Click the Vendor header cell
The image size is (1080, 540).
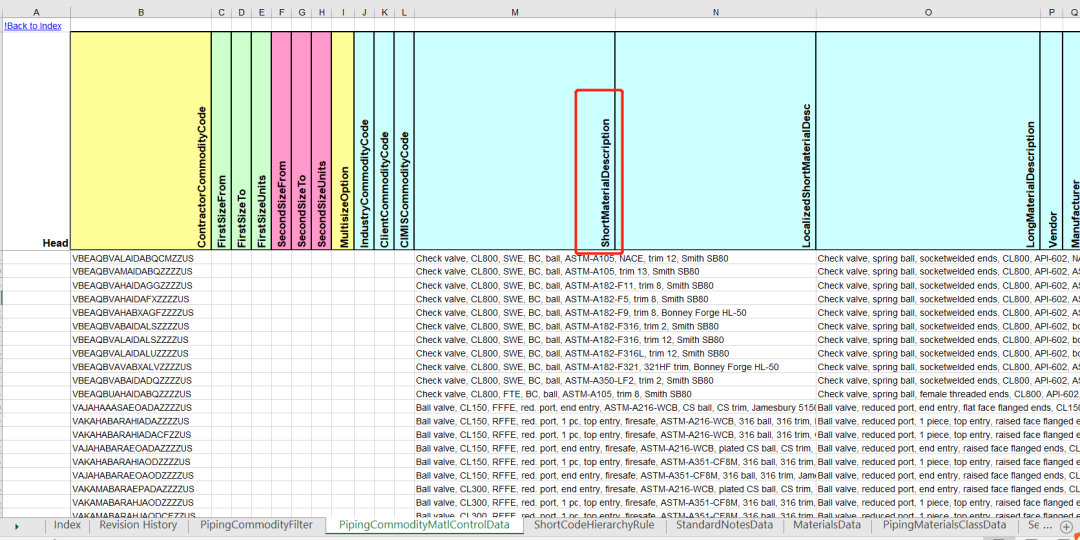tap(1051, 141)
